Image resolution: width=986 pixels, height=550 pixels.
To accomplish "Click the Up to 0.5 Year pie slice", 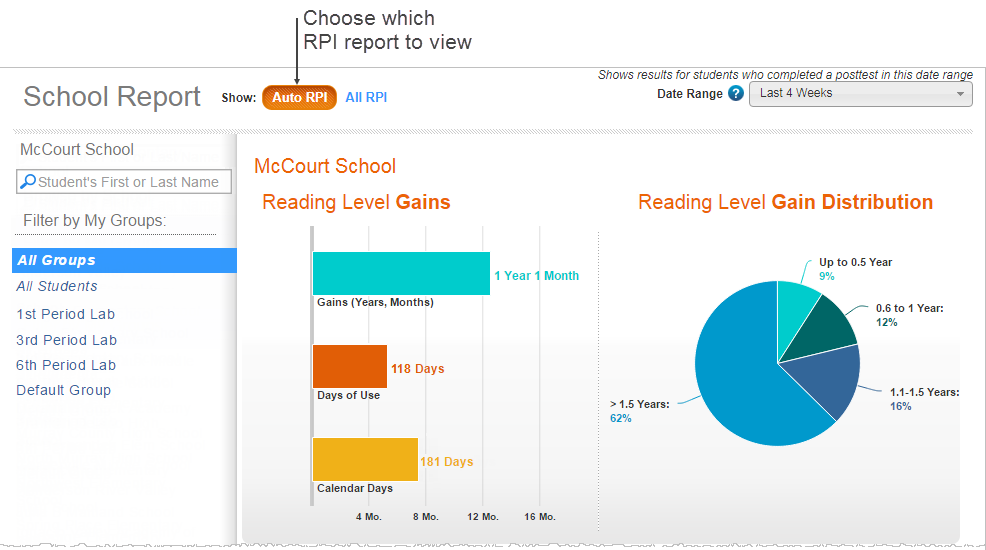I will click(x=794, y=306).
